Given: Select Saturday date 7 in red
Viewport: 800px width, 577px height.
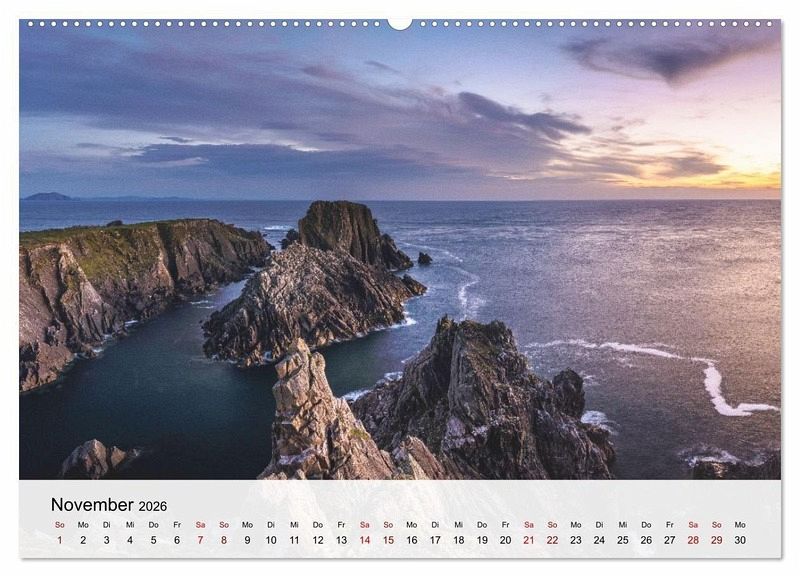Looking at the screenshot, I should 200,540.
